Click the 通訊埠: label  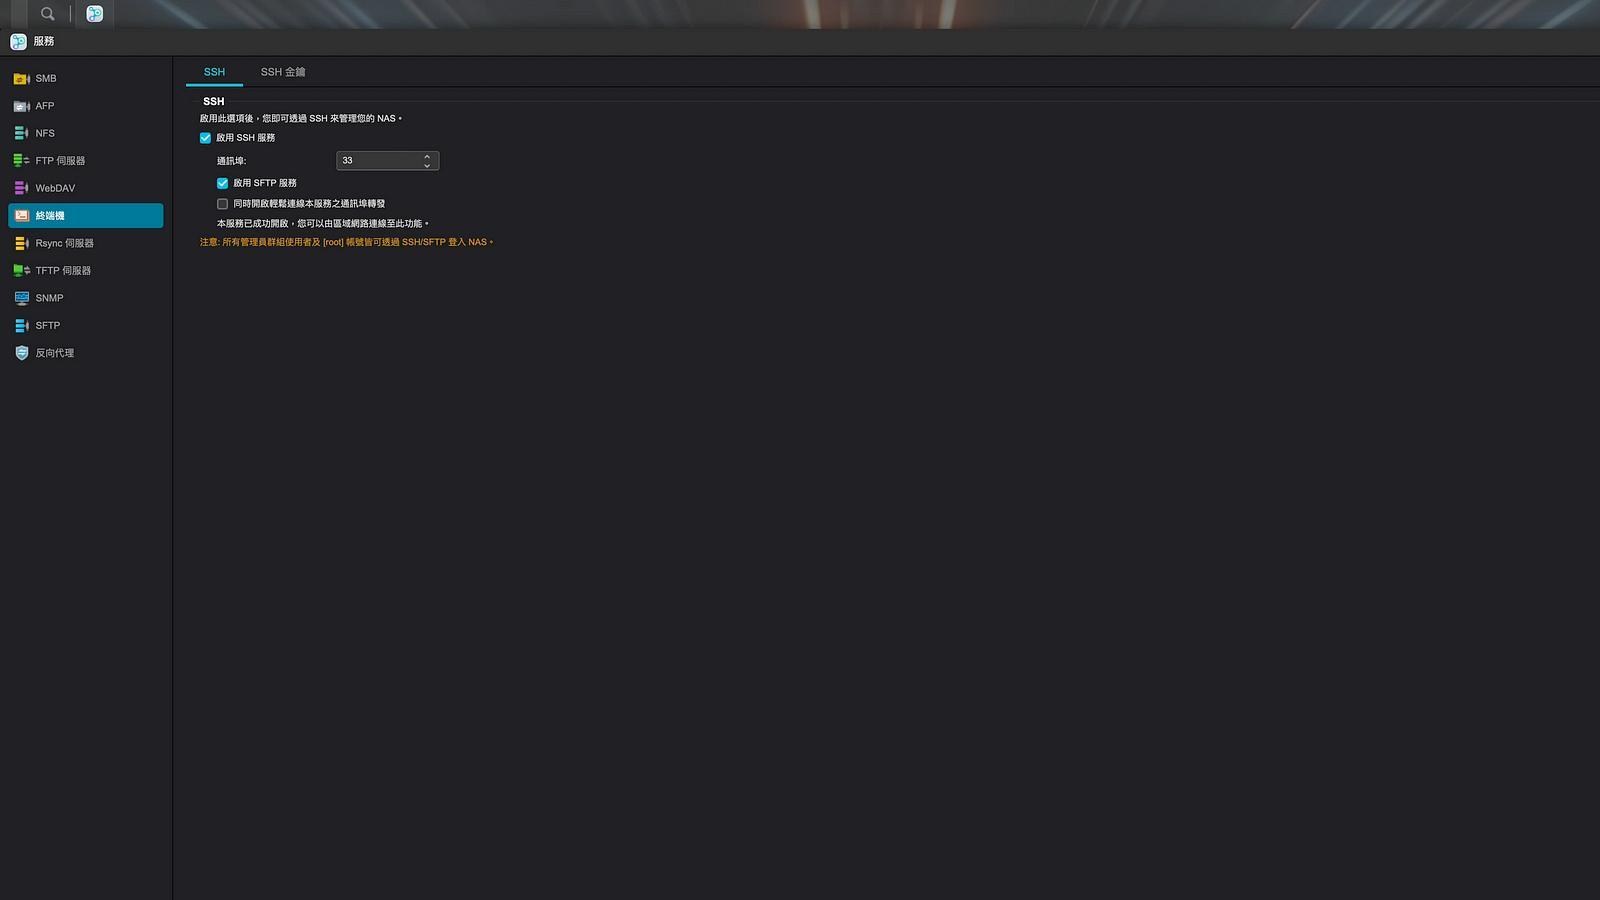[x=231, y=161]
